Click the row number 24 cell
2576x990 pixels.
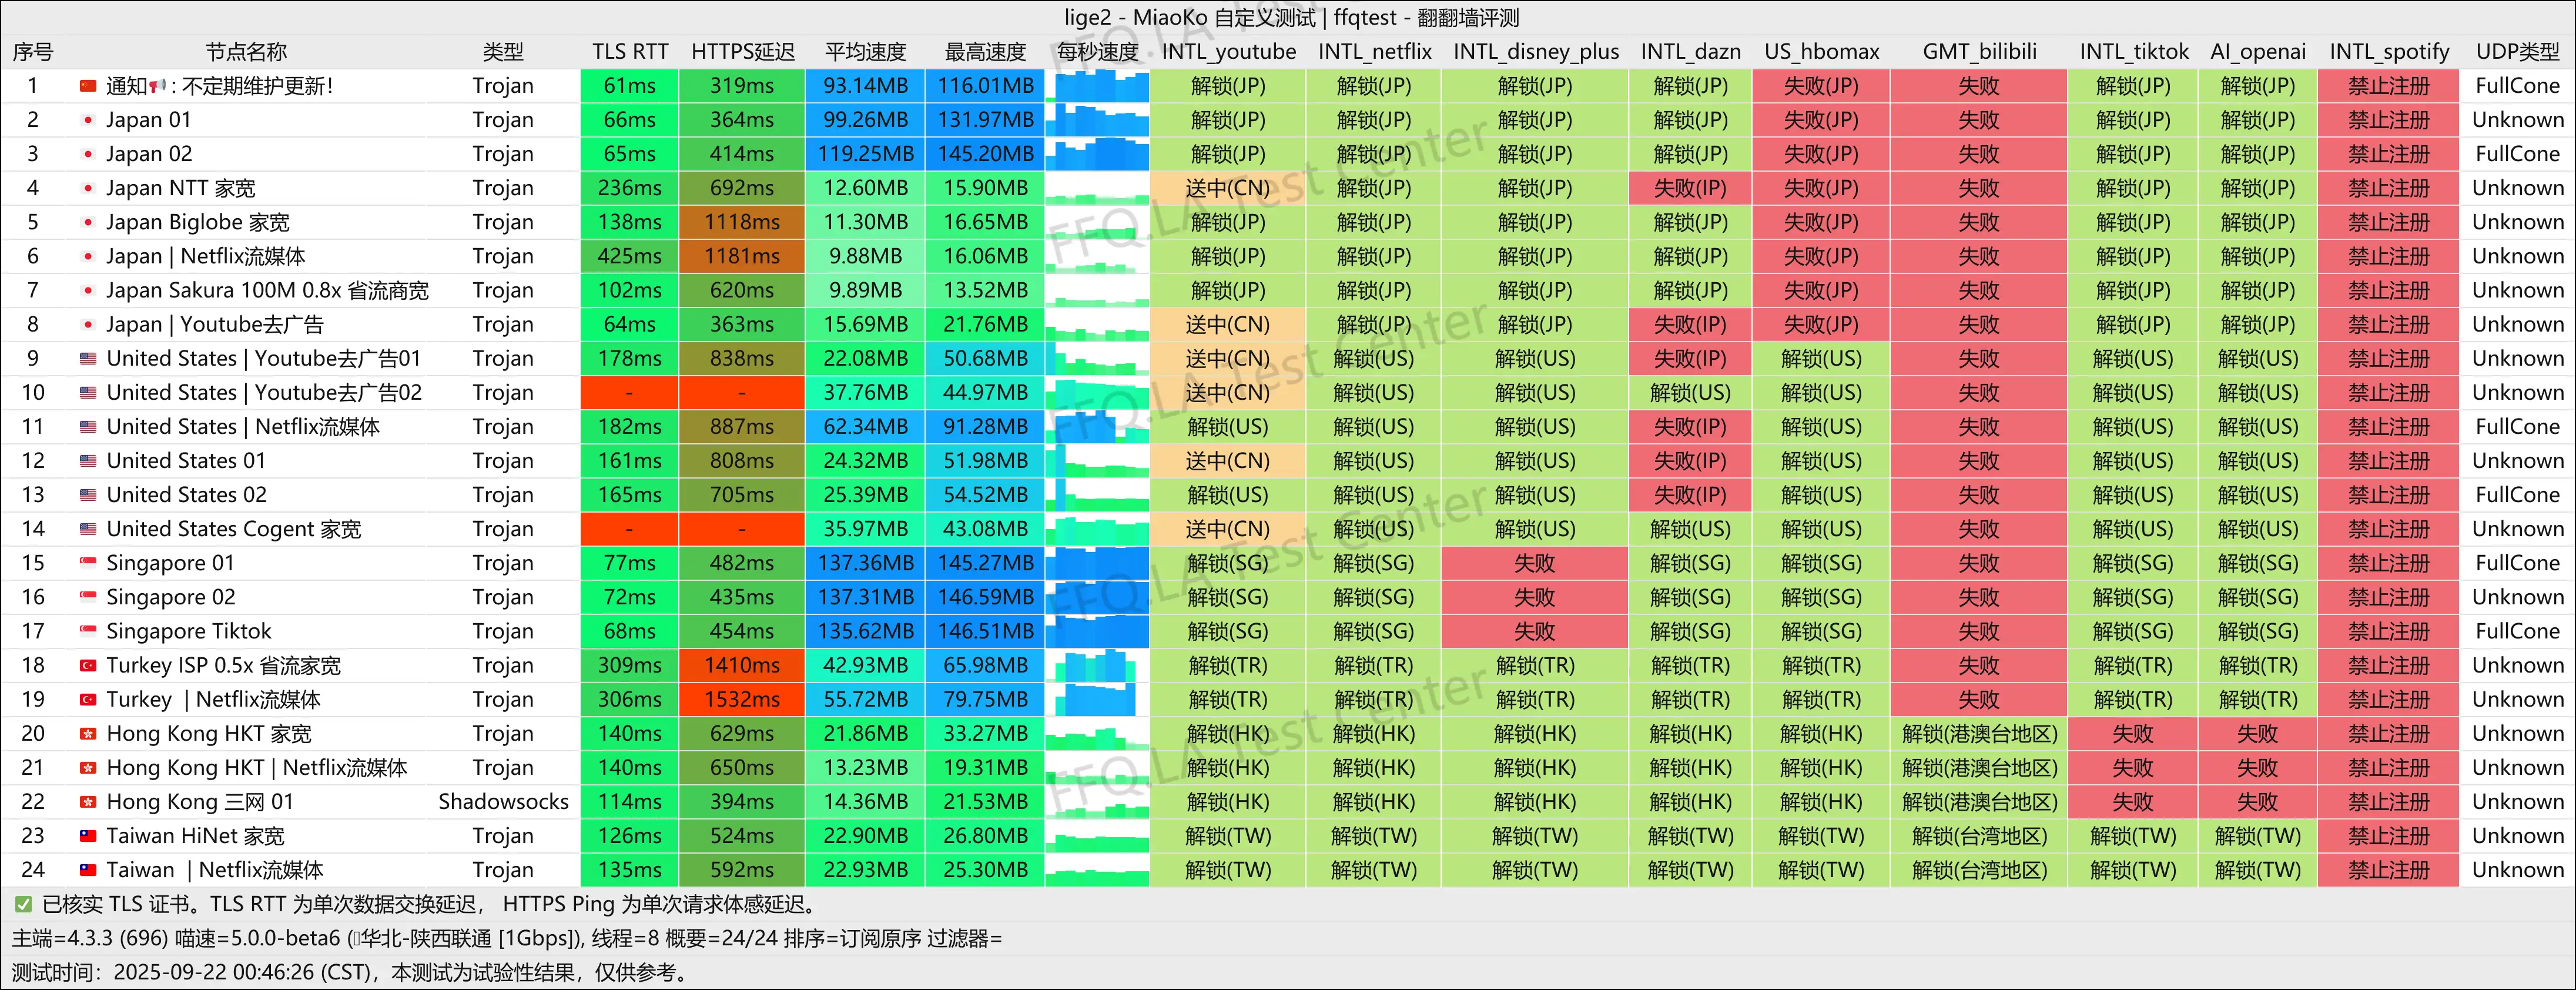tap(33, 870)
